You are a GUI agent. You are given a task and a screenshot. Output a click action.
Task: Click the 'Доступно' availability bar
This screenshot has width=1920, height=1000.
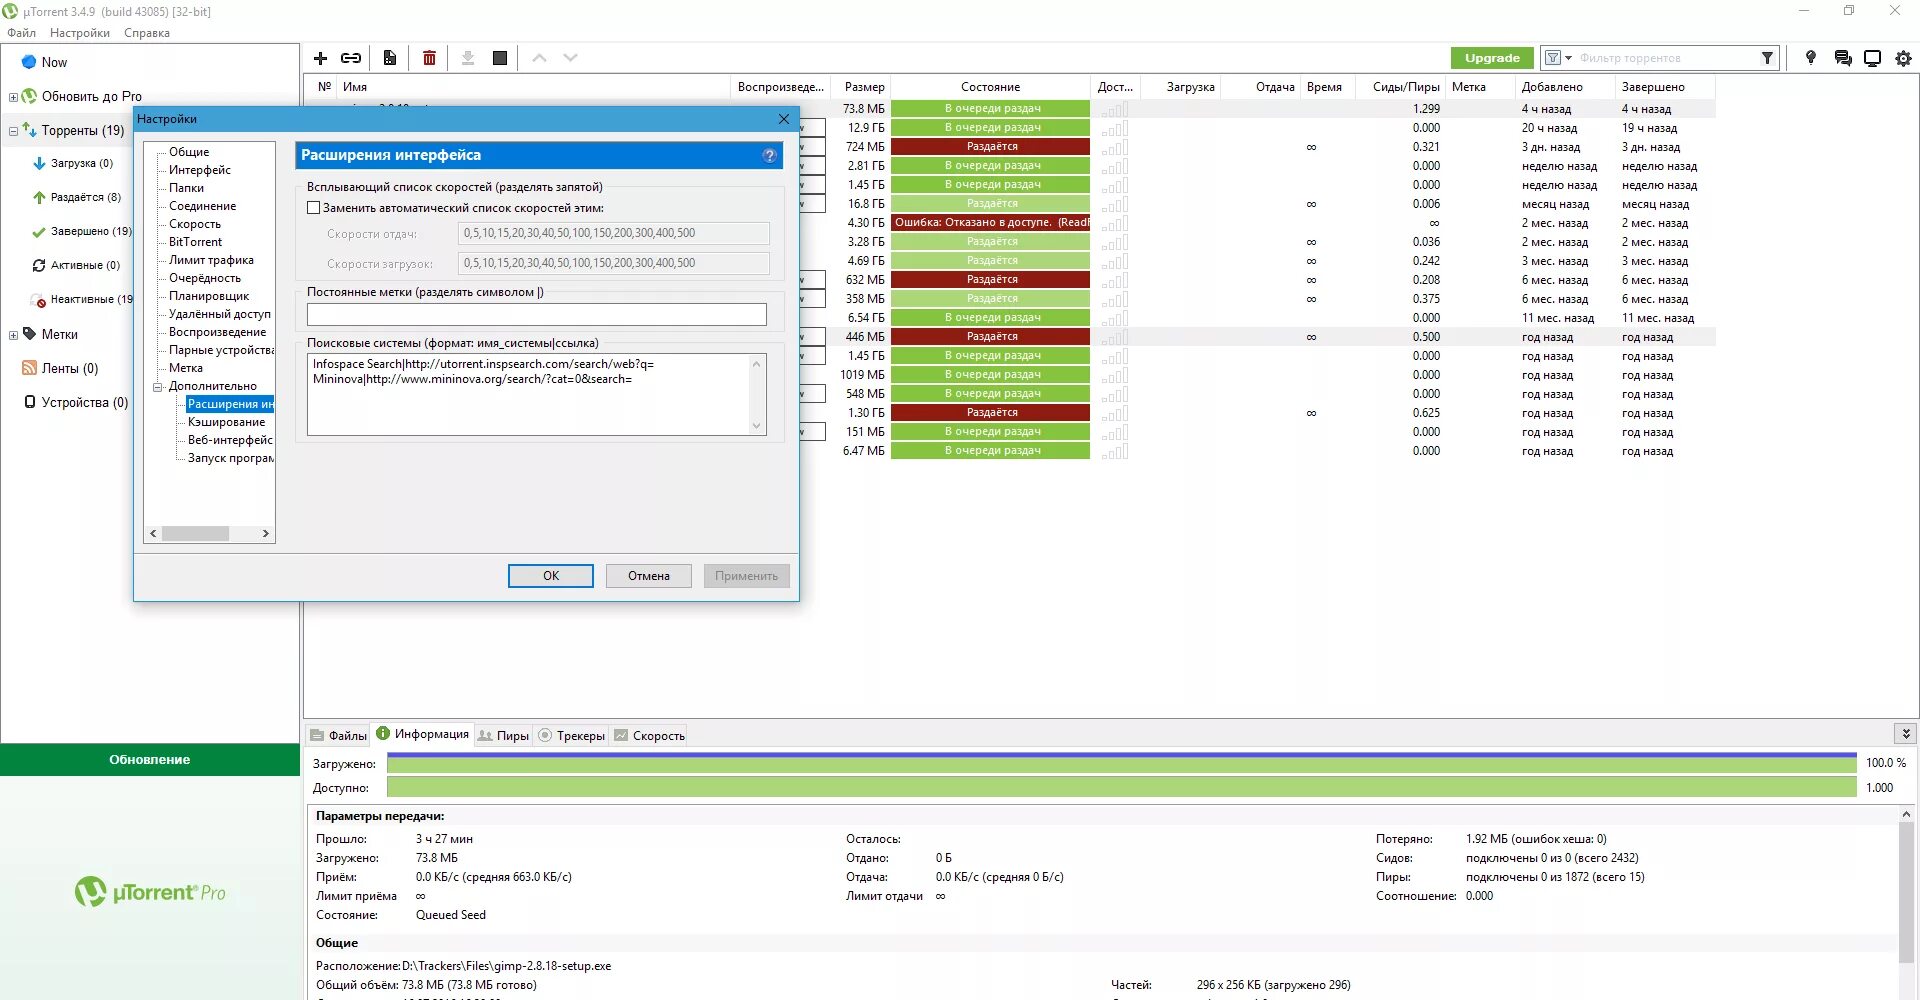[1121, 788]
